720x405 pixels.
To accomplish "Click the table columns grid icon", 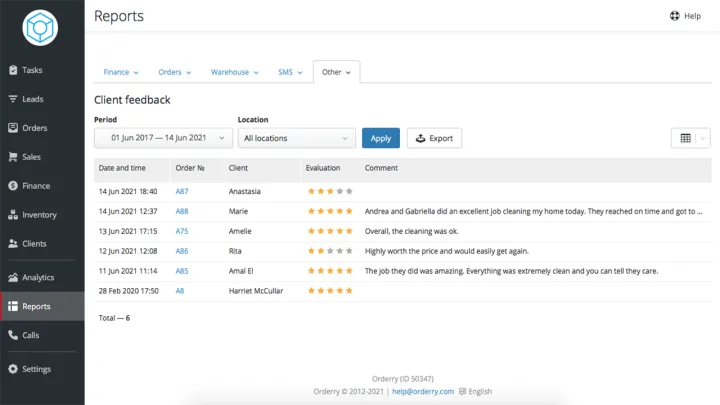I will [x=686, y=138].
